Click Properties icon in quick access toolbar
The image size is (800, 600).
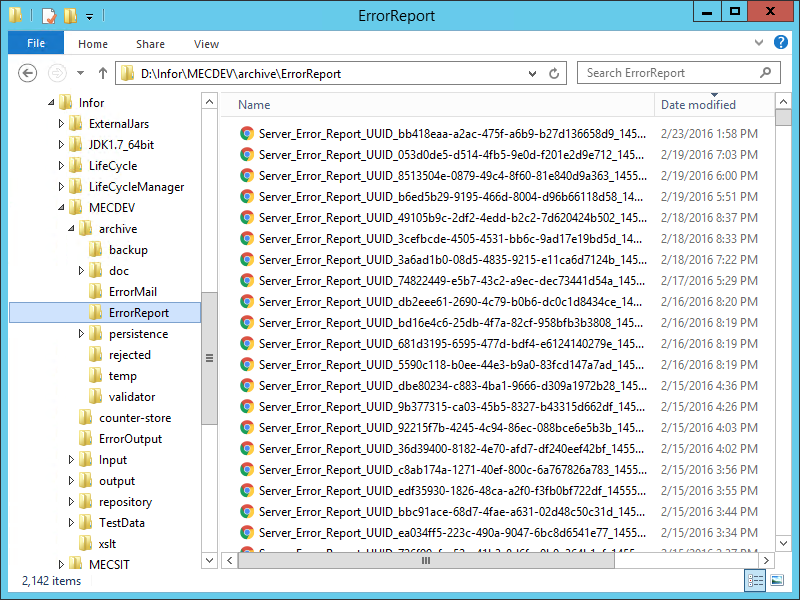[x=47, y=15]
